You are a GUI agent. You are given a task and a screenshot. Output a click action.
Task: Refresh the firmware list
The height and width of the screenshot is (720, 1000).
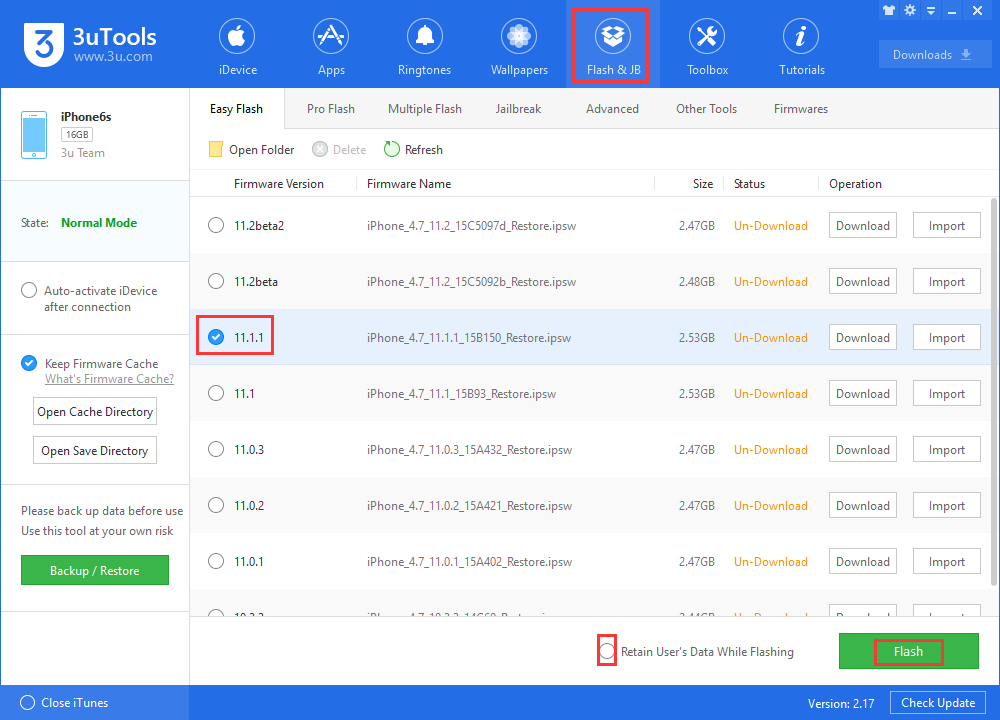tap(413, 149)
